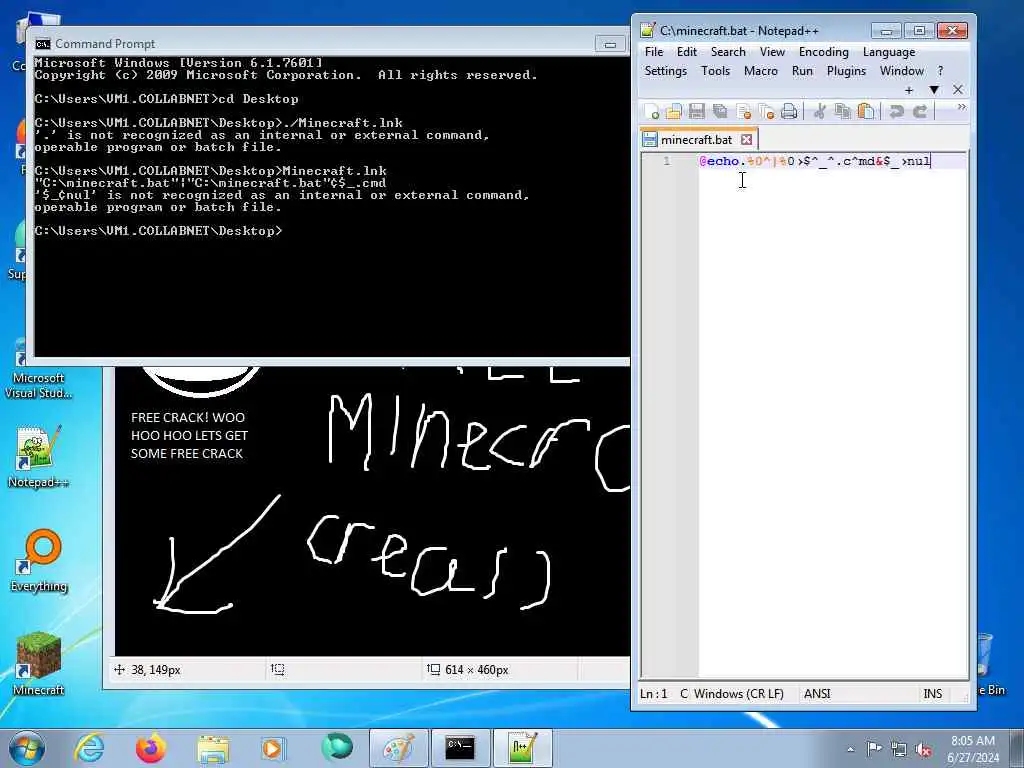Click the Copy icon in Notepad++ toolbar
Viewport: 1024px width, 768px height.
click(842, 112)
